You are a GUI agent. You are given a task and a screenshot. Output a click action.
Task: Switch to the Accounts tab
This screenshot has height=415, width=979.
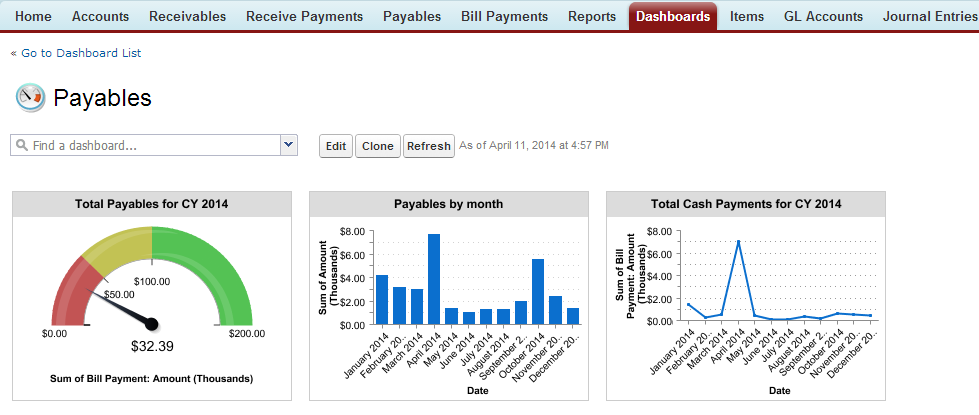tap(100, 16)
